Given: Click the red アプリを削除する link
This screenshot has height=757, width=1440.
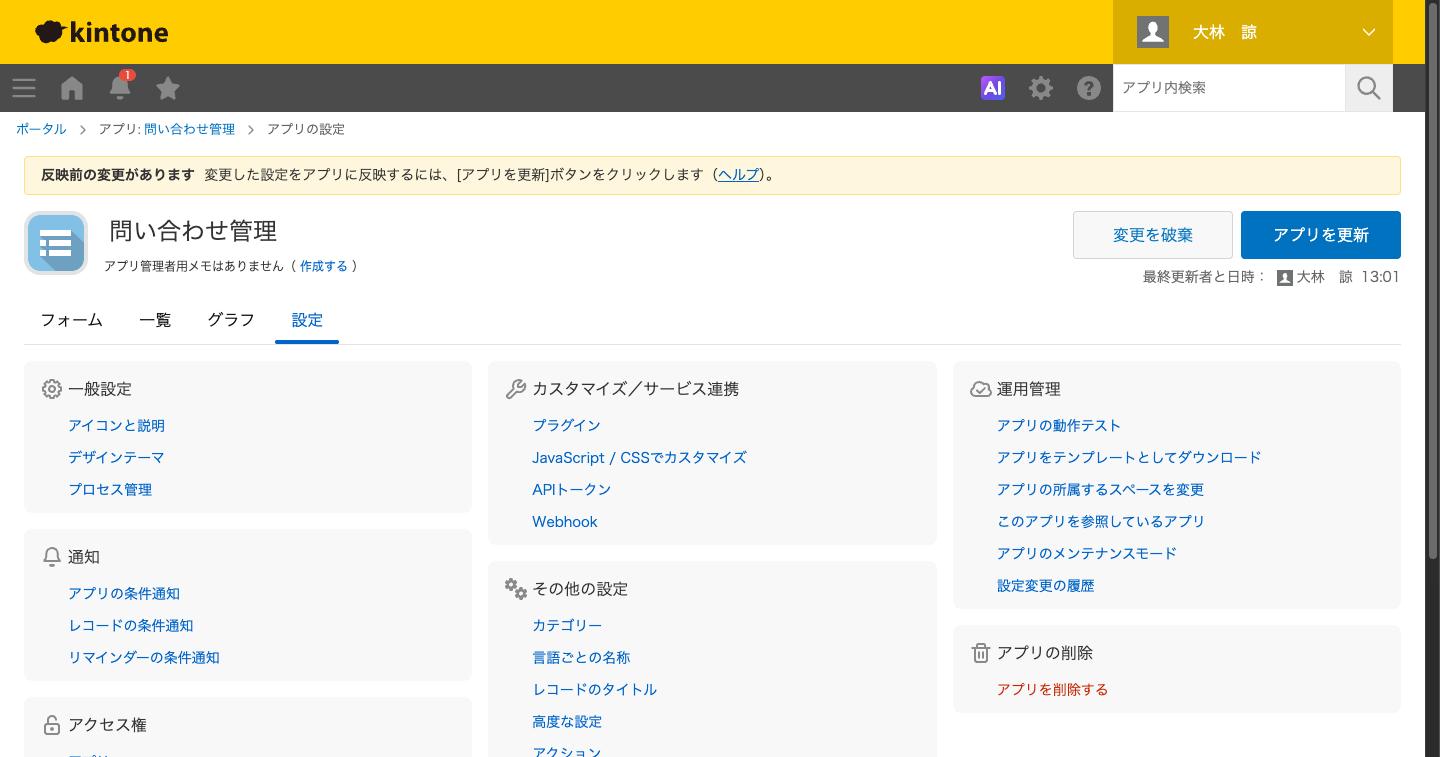Looking at the screenshot, I should [x=1052, y=689].
